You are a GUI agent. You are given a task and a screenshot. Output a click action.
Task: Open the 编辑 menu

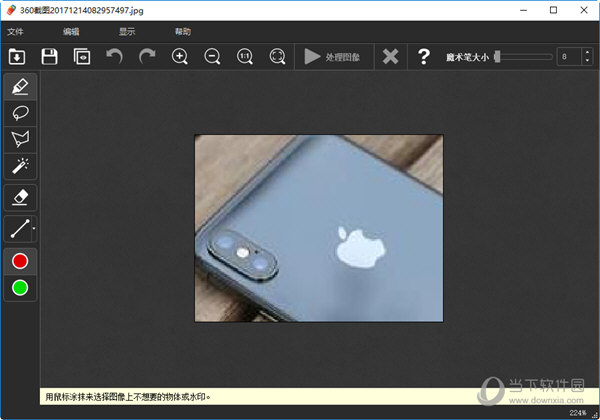pos(71,32)
